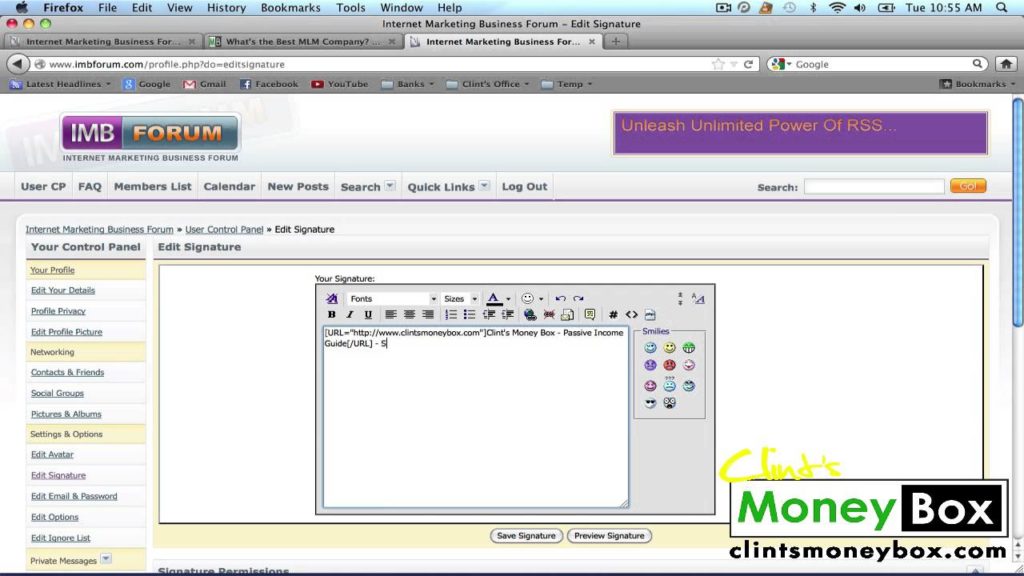Increase indent in signature editor
1024x576 pixels.
coord(507,315)
